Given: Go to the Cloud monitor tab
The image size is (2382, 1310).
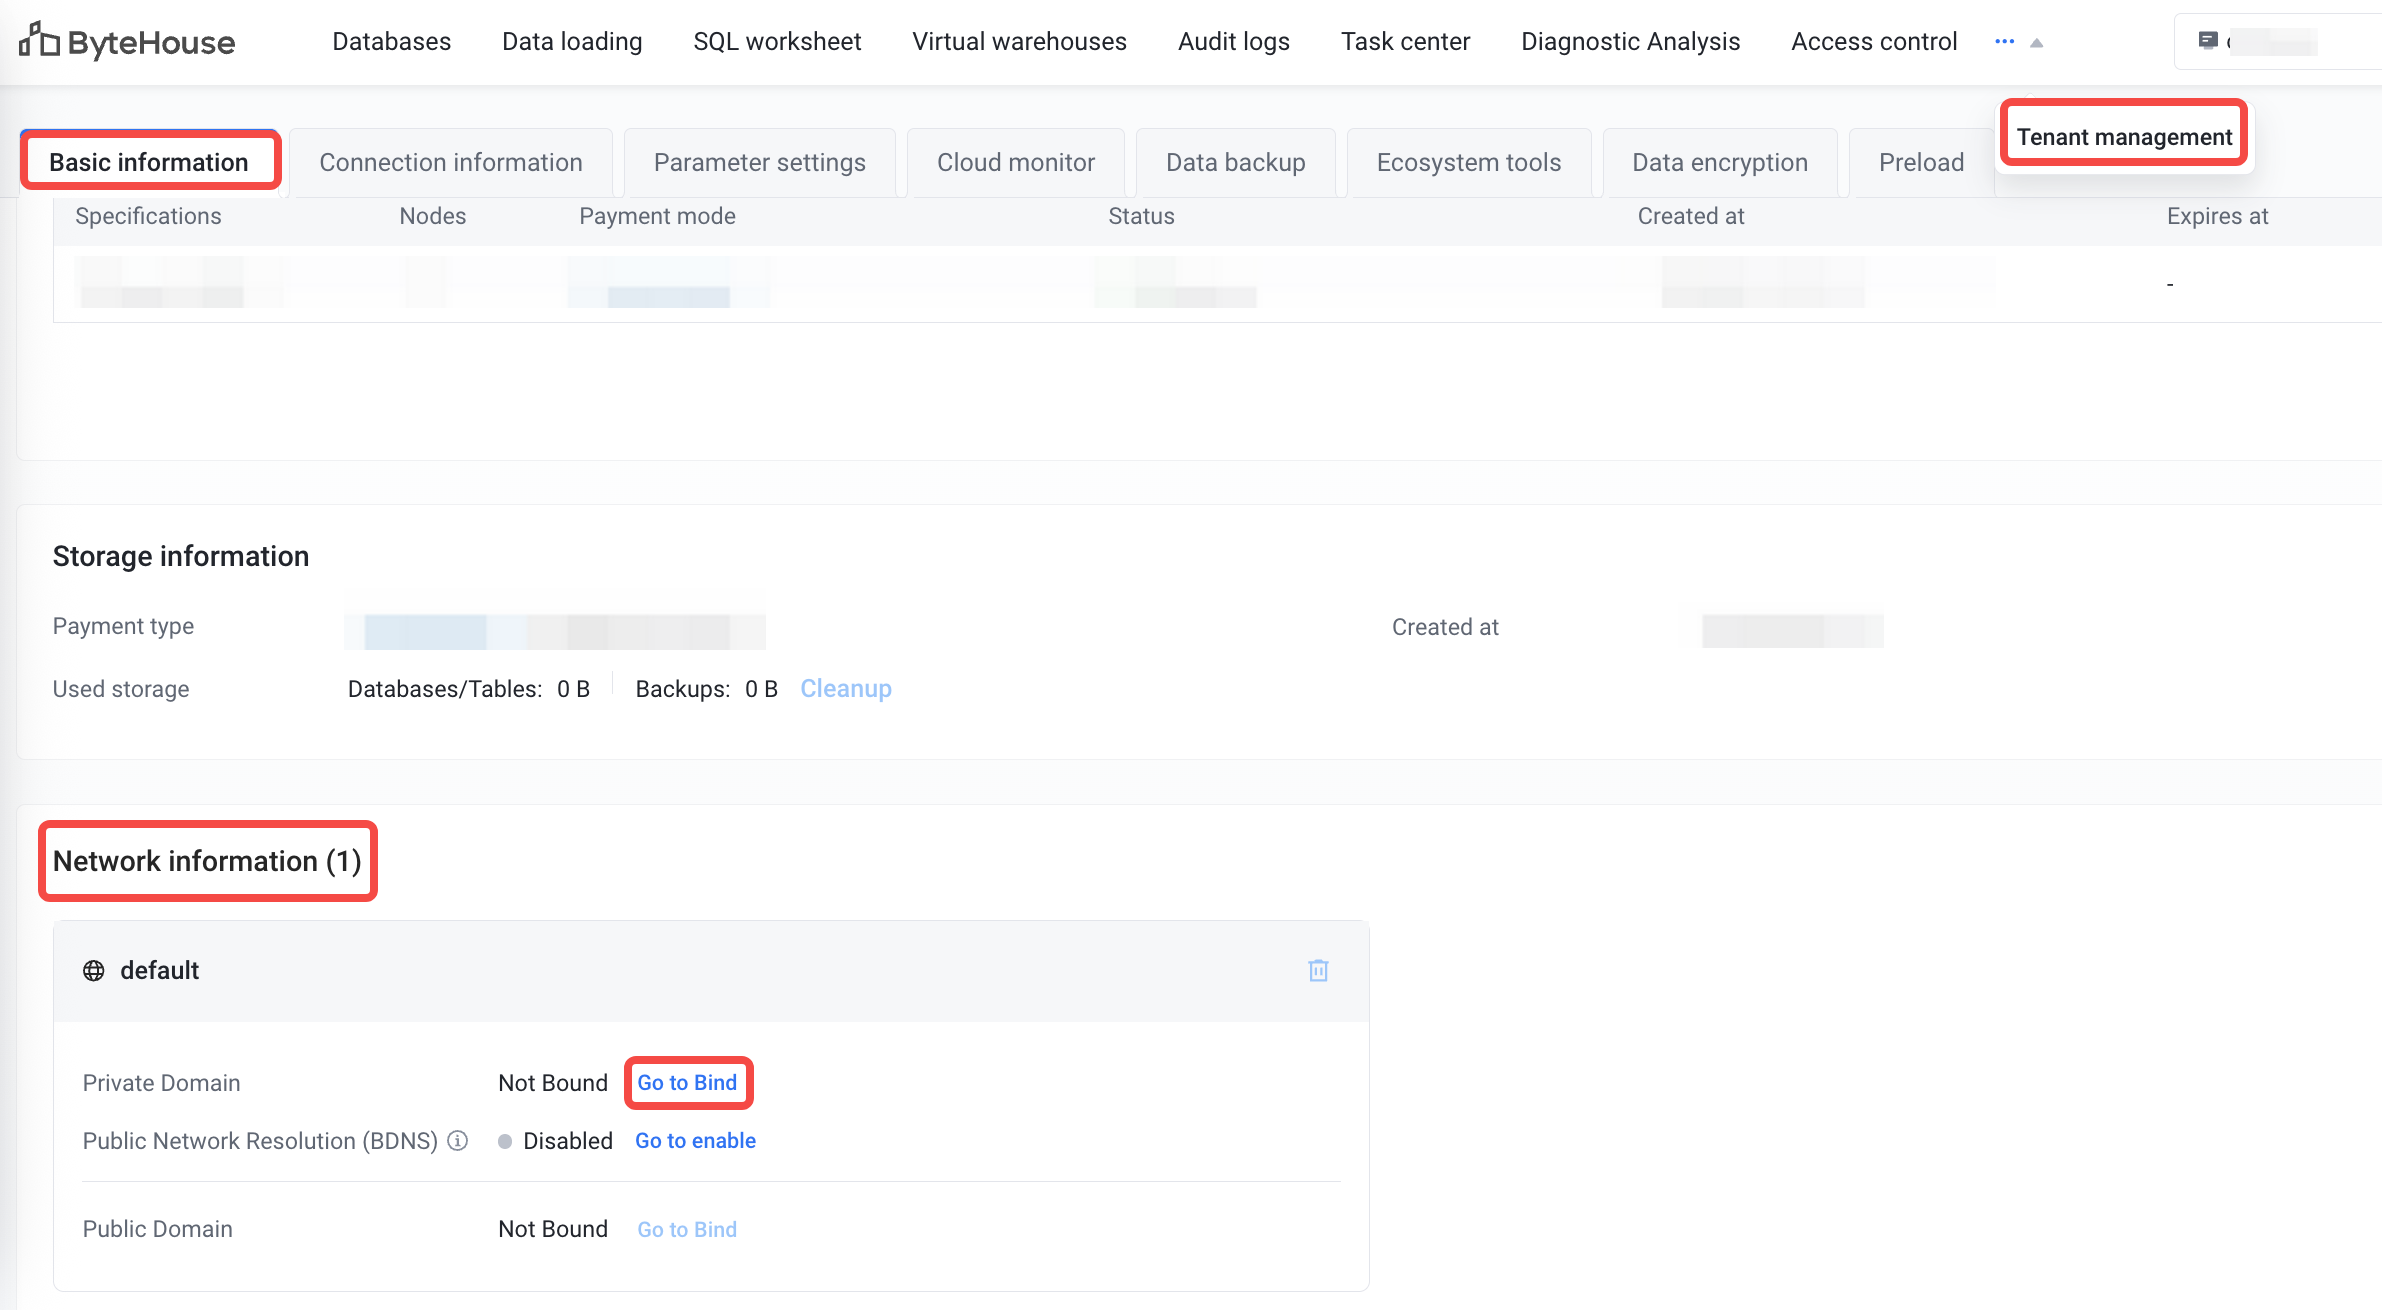Looking at the screenshot, I should pos(1015,162).
